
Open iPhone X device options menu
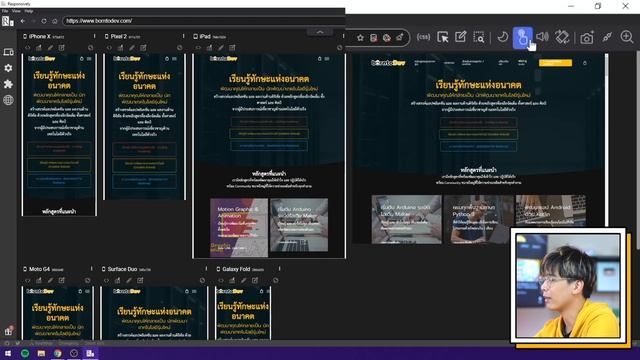[x=94, y=36]
